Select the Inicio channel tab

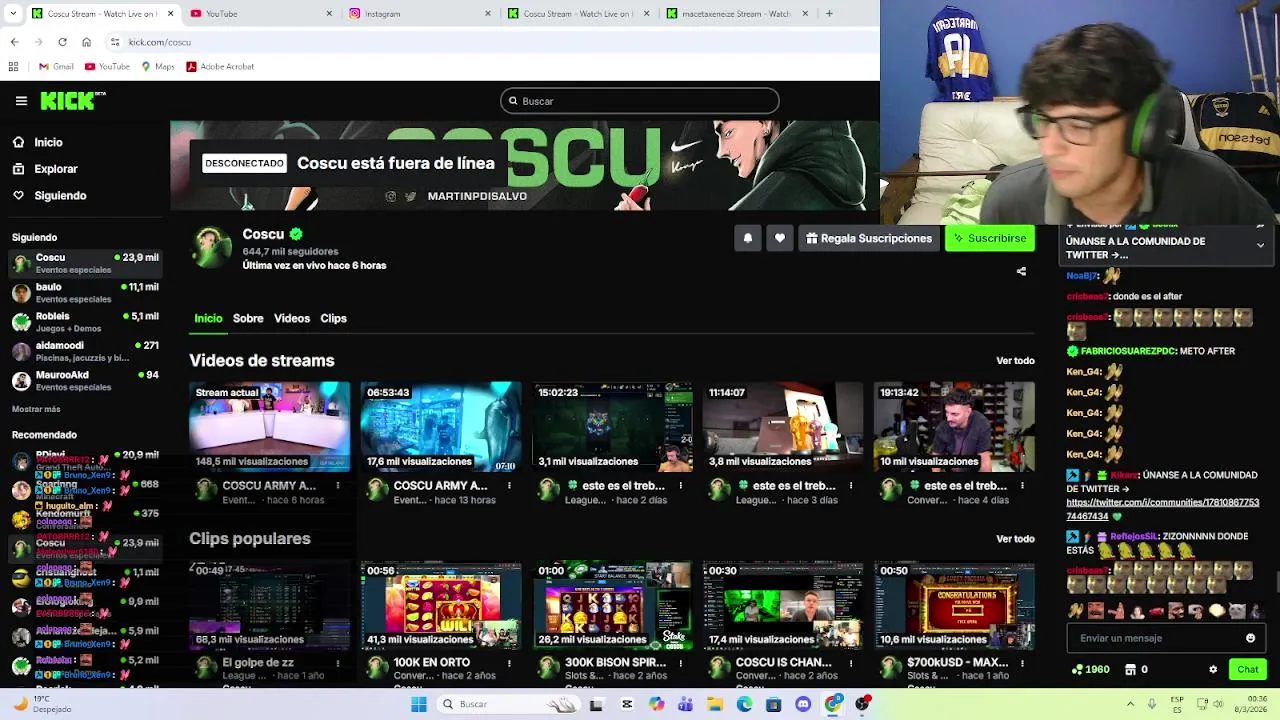tap(208, 318)
